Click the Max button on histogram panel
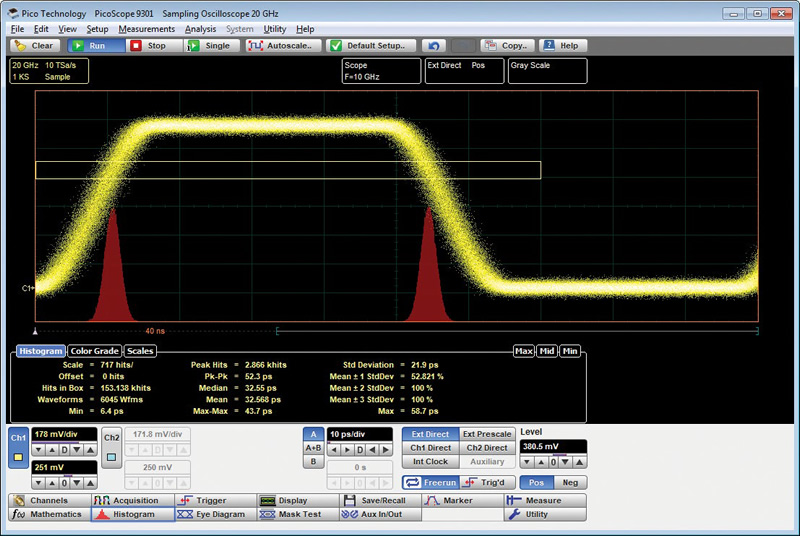Image resolution: width=800 pixels, height=536 pixels. click(524, 351)
